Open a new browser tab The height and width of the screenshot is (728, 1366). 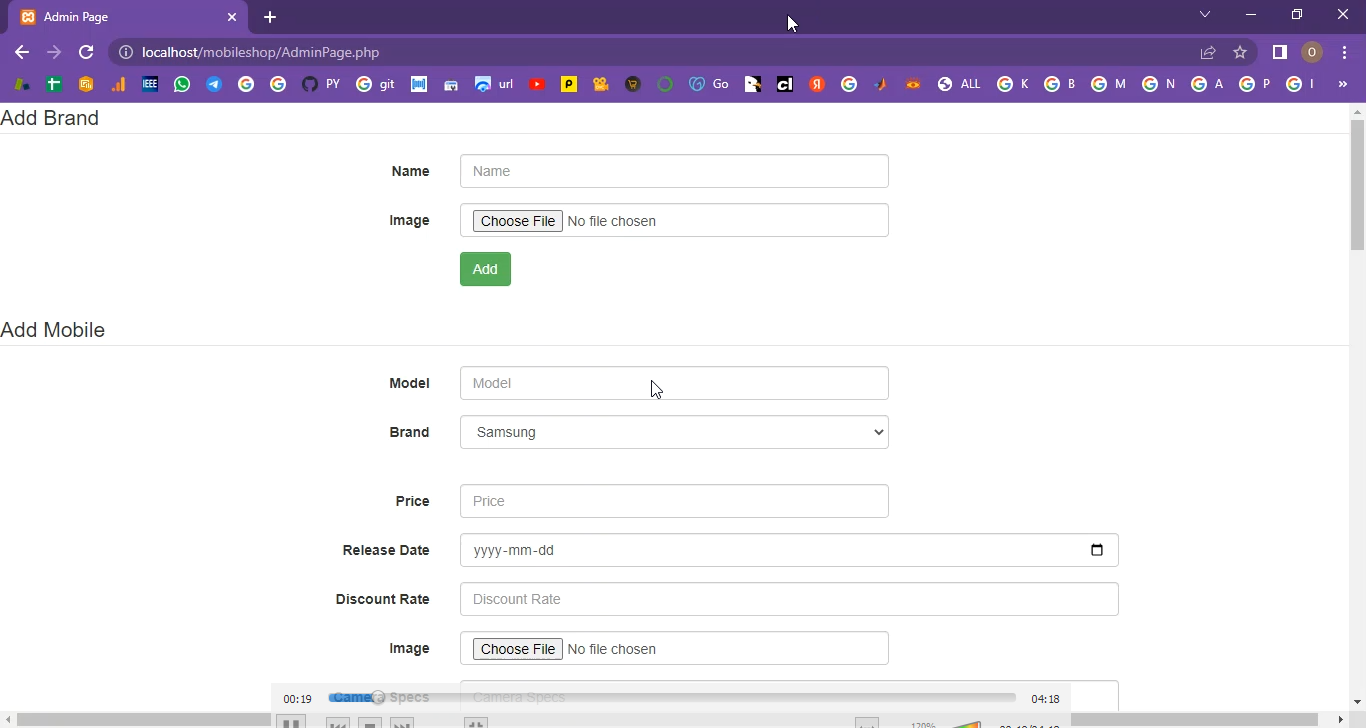[x=270, y=17]
